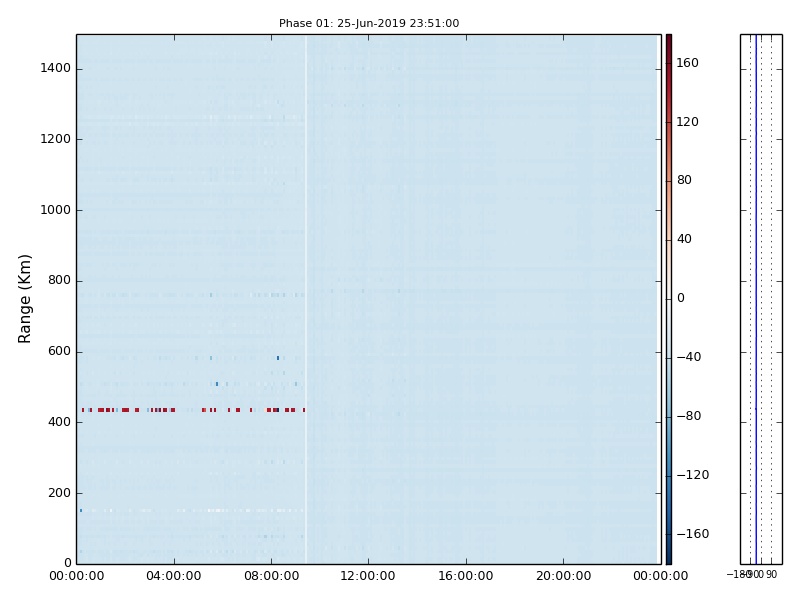Click the 1000 range tick label

(x=56, y=210)
